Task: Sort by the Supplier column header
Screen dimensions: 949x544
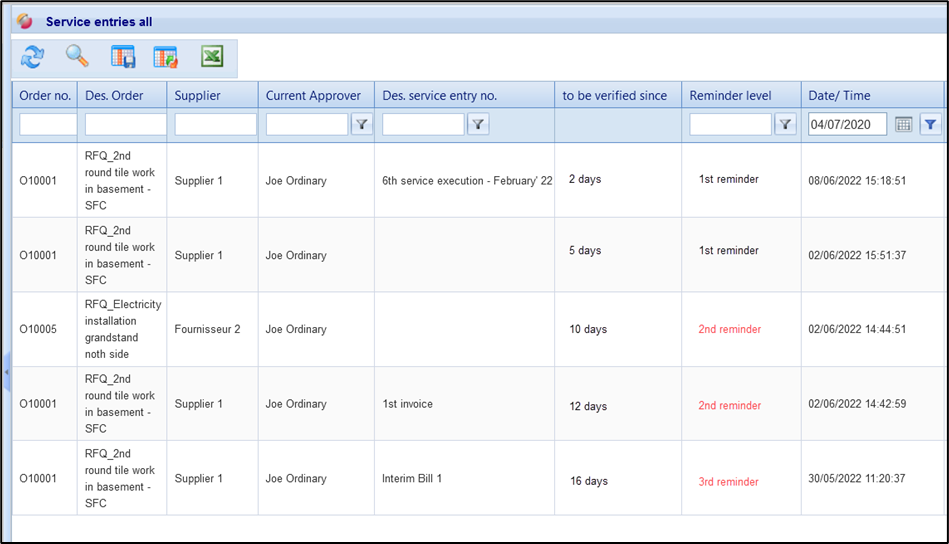Action: [x=198, y=96]
